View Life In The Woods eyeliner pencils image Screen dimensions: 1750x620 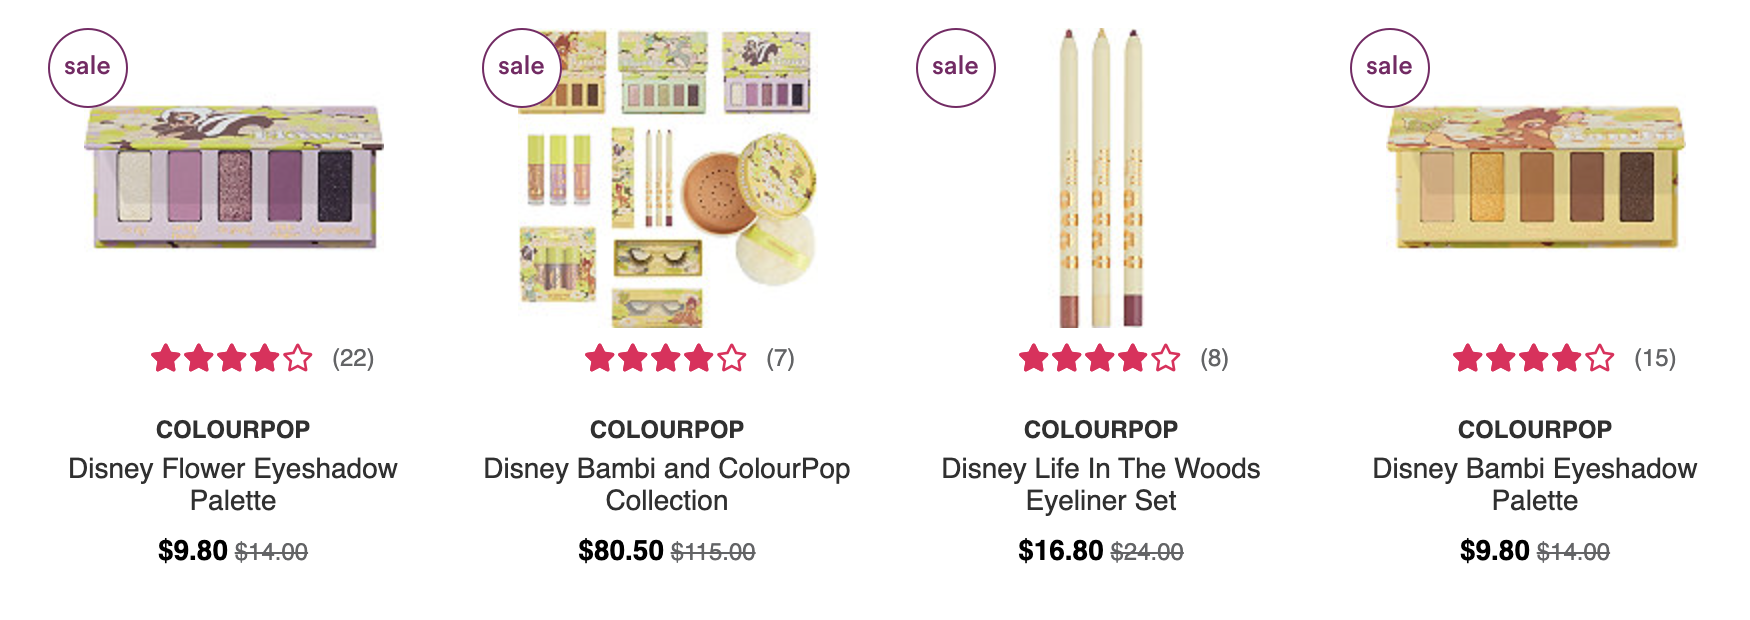[1101, 178]
